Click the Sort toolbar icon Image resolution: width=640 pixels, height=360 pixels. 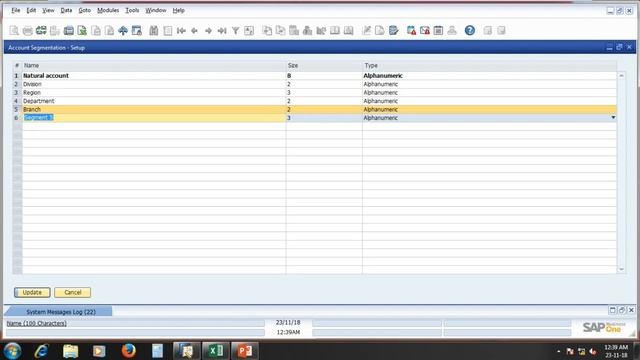pyautogui.click(x=249, y=31)
